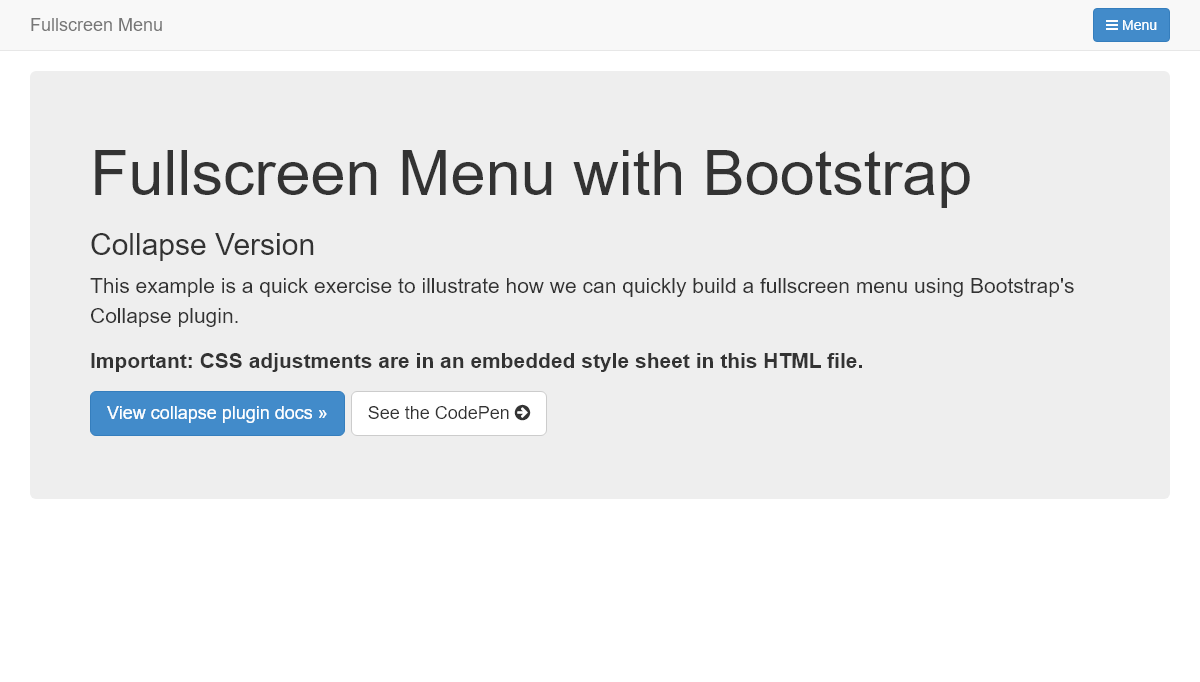Click See the CodePen button
The height and width of the screenshot is (682, 1200).
(x=449, y=413)
